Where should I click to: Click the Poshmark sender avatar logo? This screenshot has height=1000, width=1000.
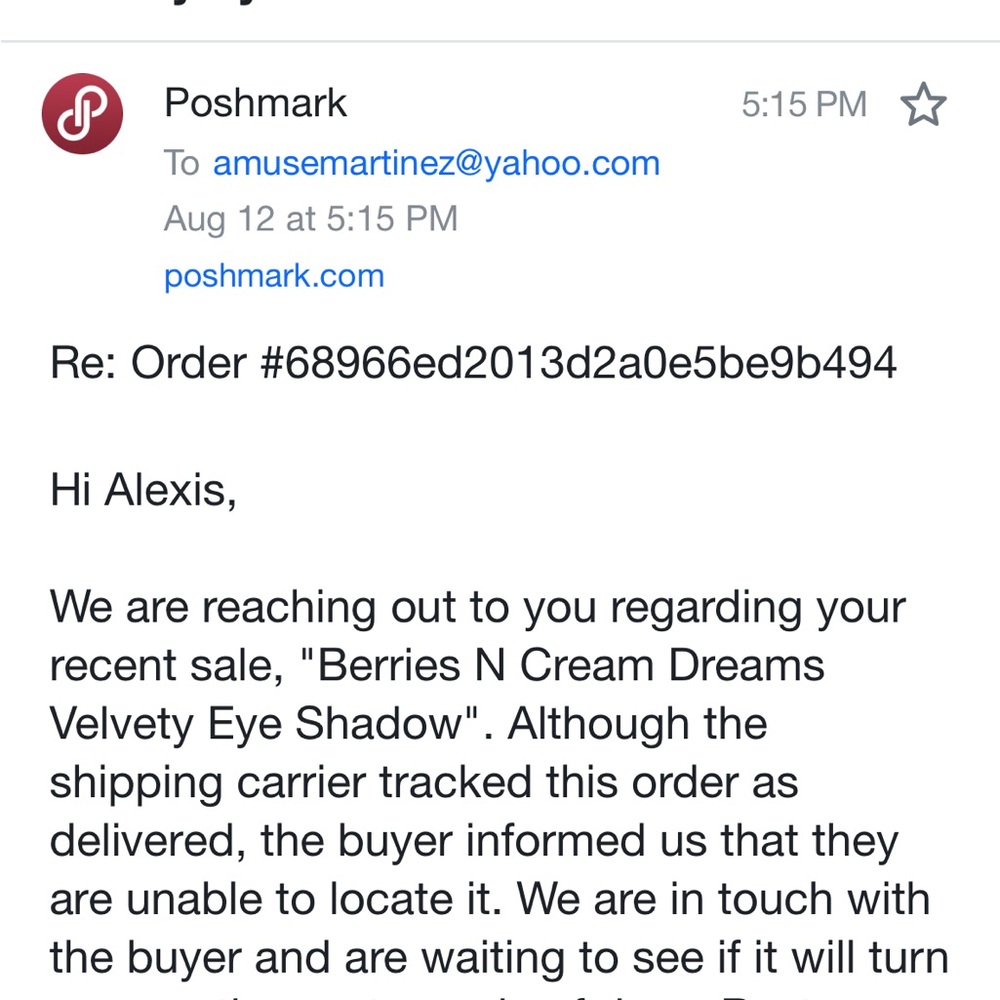pos(82,113)
